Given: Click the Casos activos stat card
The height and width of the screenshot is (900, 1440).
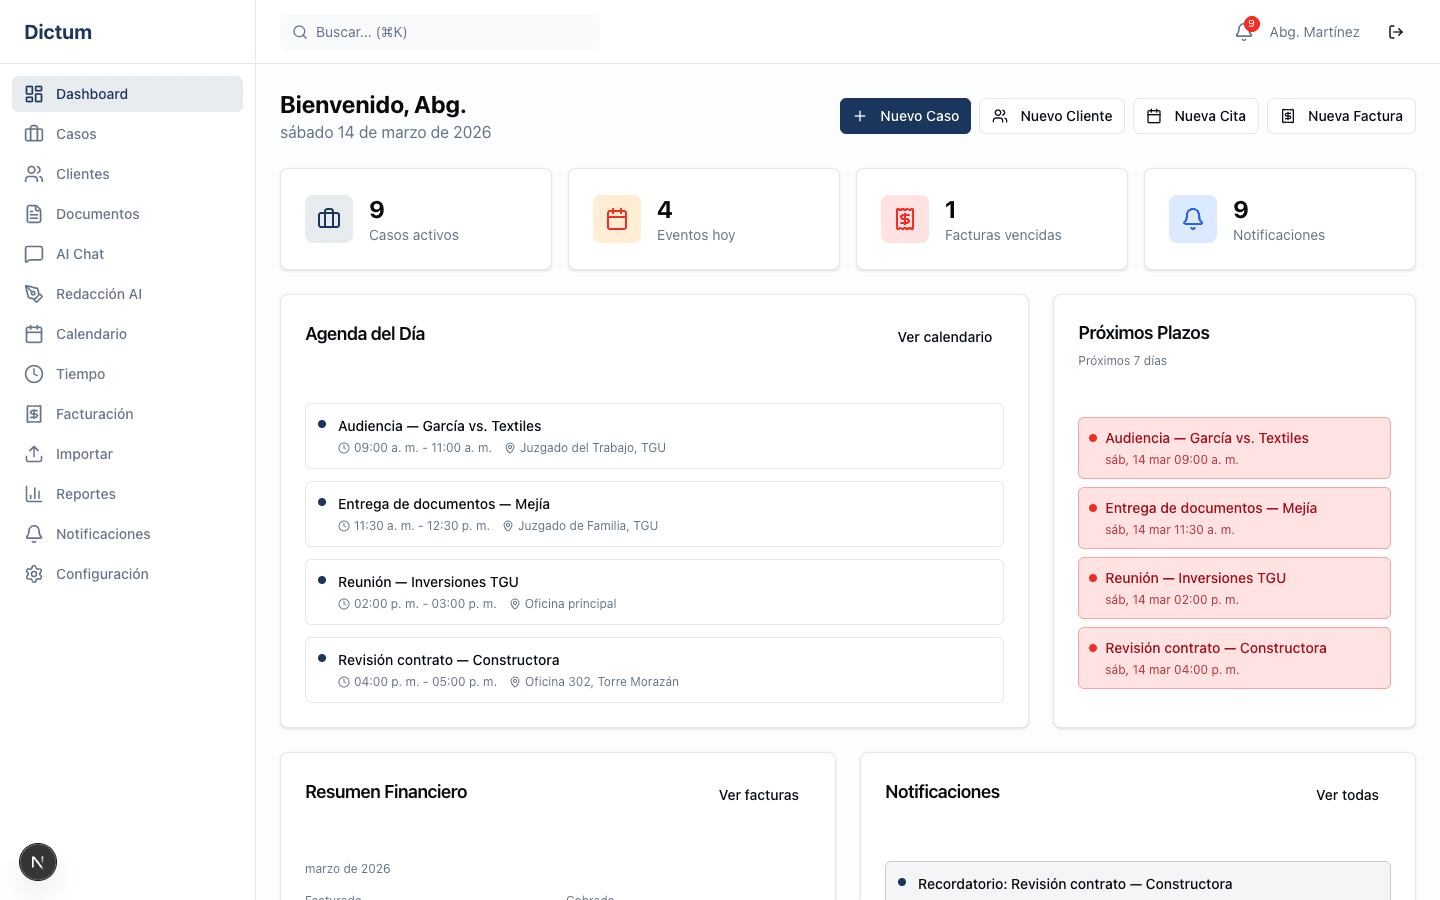Looking at the screenshot, I should click(x=416, y=219).
